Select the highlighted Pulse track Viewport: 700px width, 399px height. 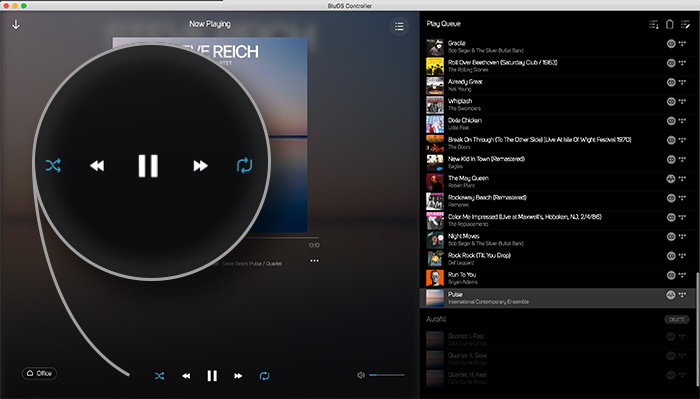pyautogui.click(x=558, y=298)
